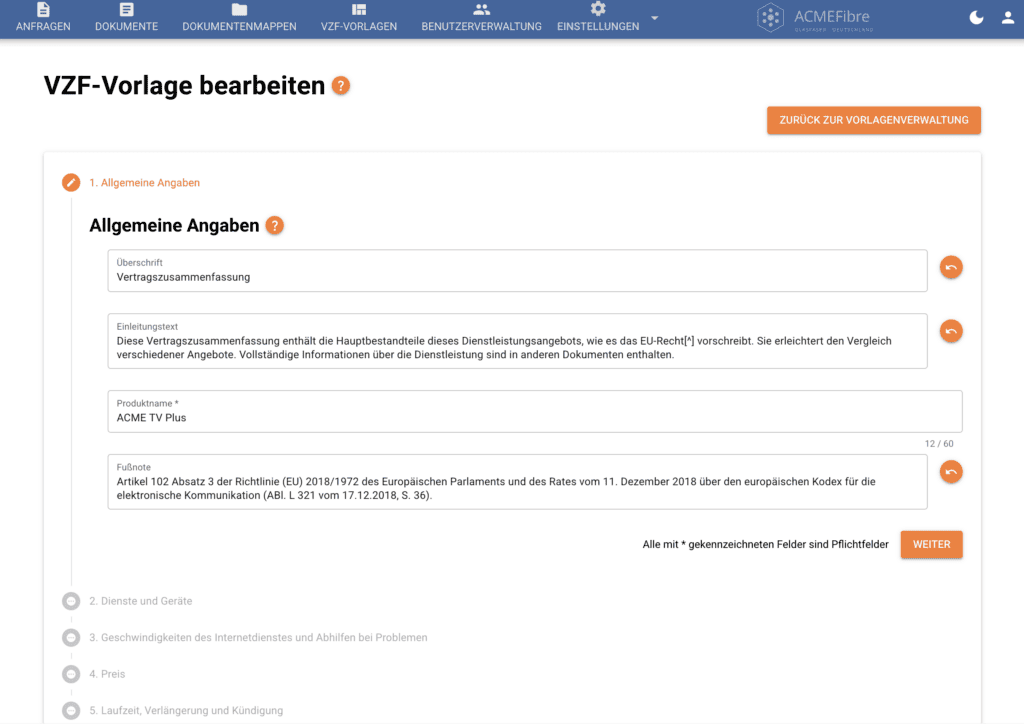1024x724 pixels.
Task: Select step 1 Allgemeine Angaben edit icon
Action: [x=71, y=183]
